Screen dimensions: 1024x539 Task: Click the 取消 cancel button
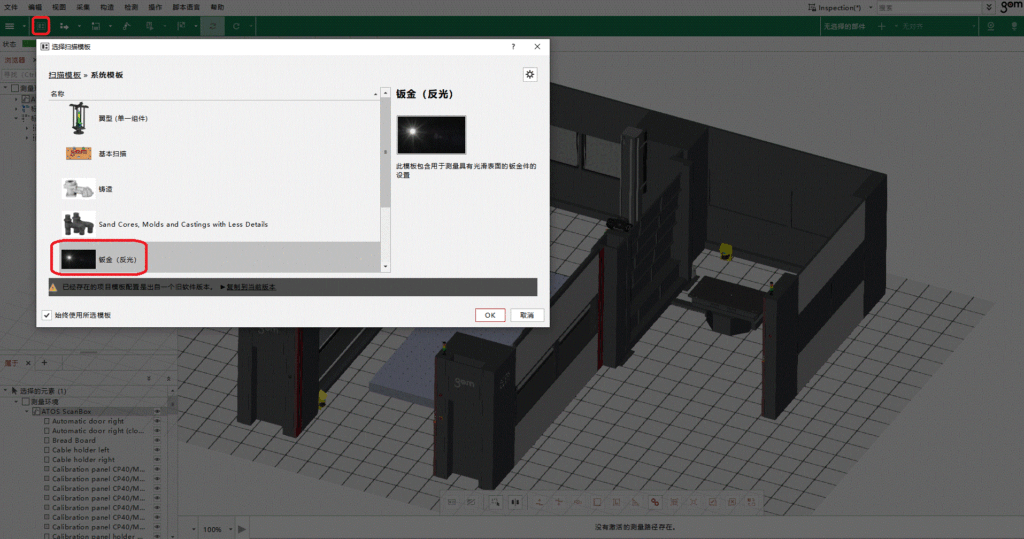pos(527,315)
